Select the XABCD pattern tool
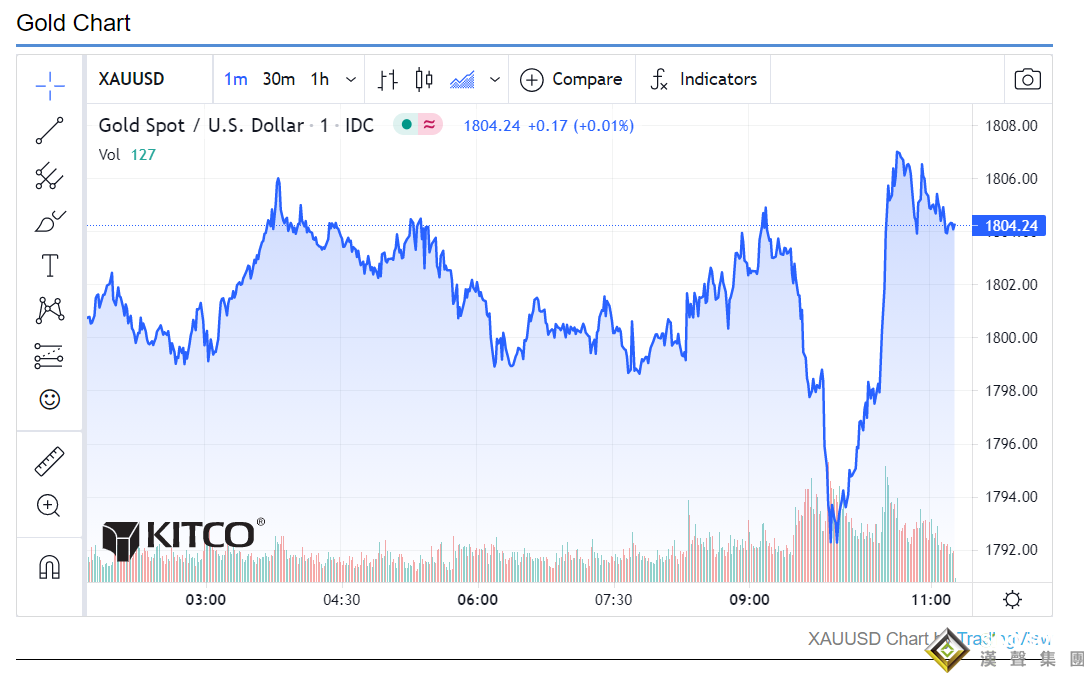This screenshot has height=678, width=1089. coord(50,310)
